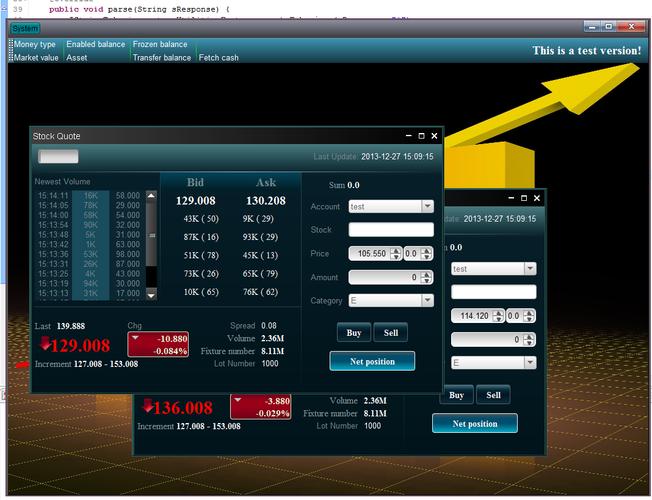Minimize the front Stock Quote window
Image resolution: width=652 pixels, height=500 pixels.
tap(408, 136)
